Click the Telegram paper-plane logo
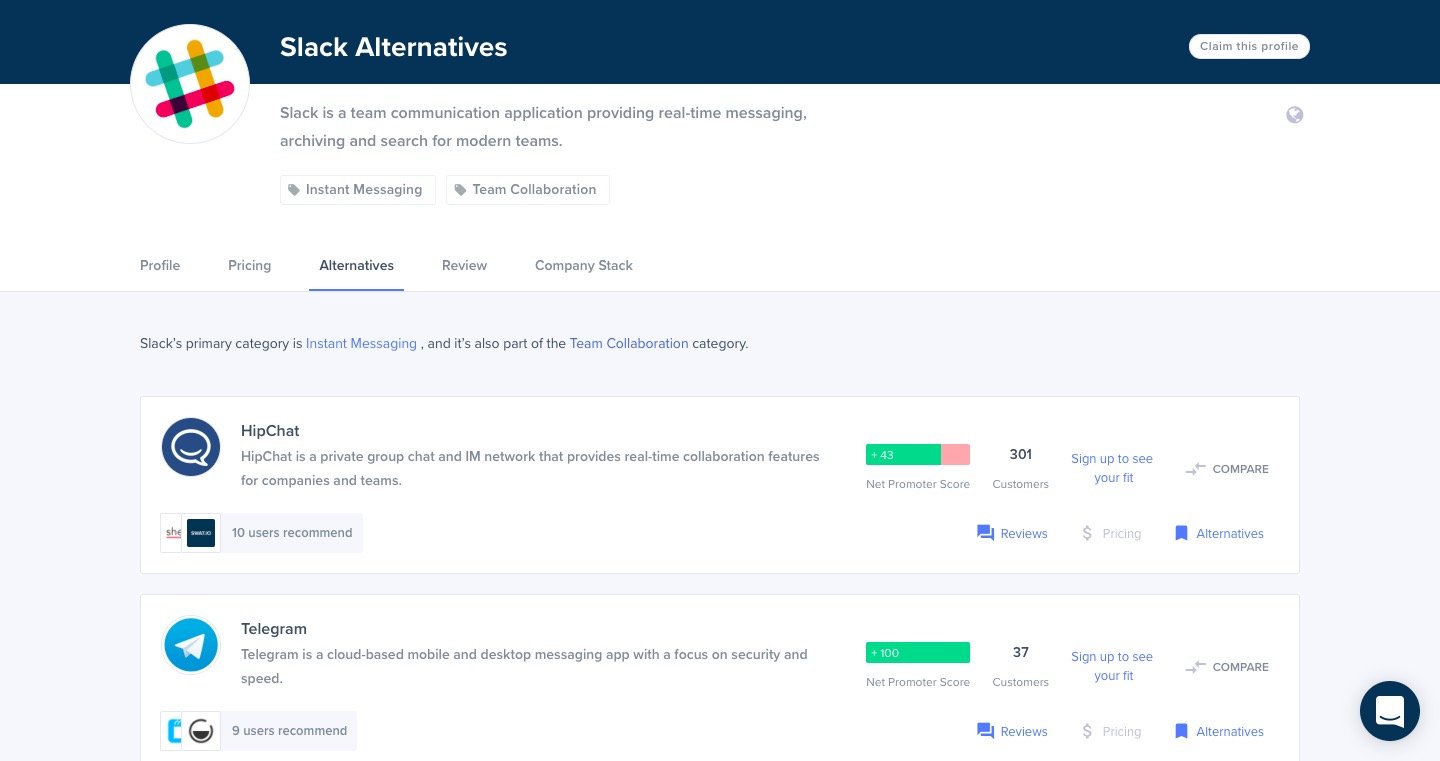1440x761 pixels. [x=191, y=645]
